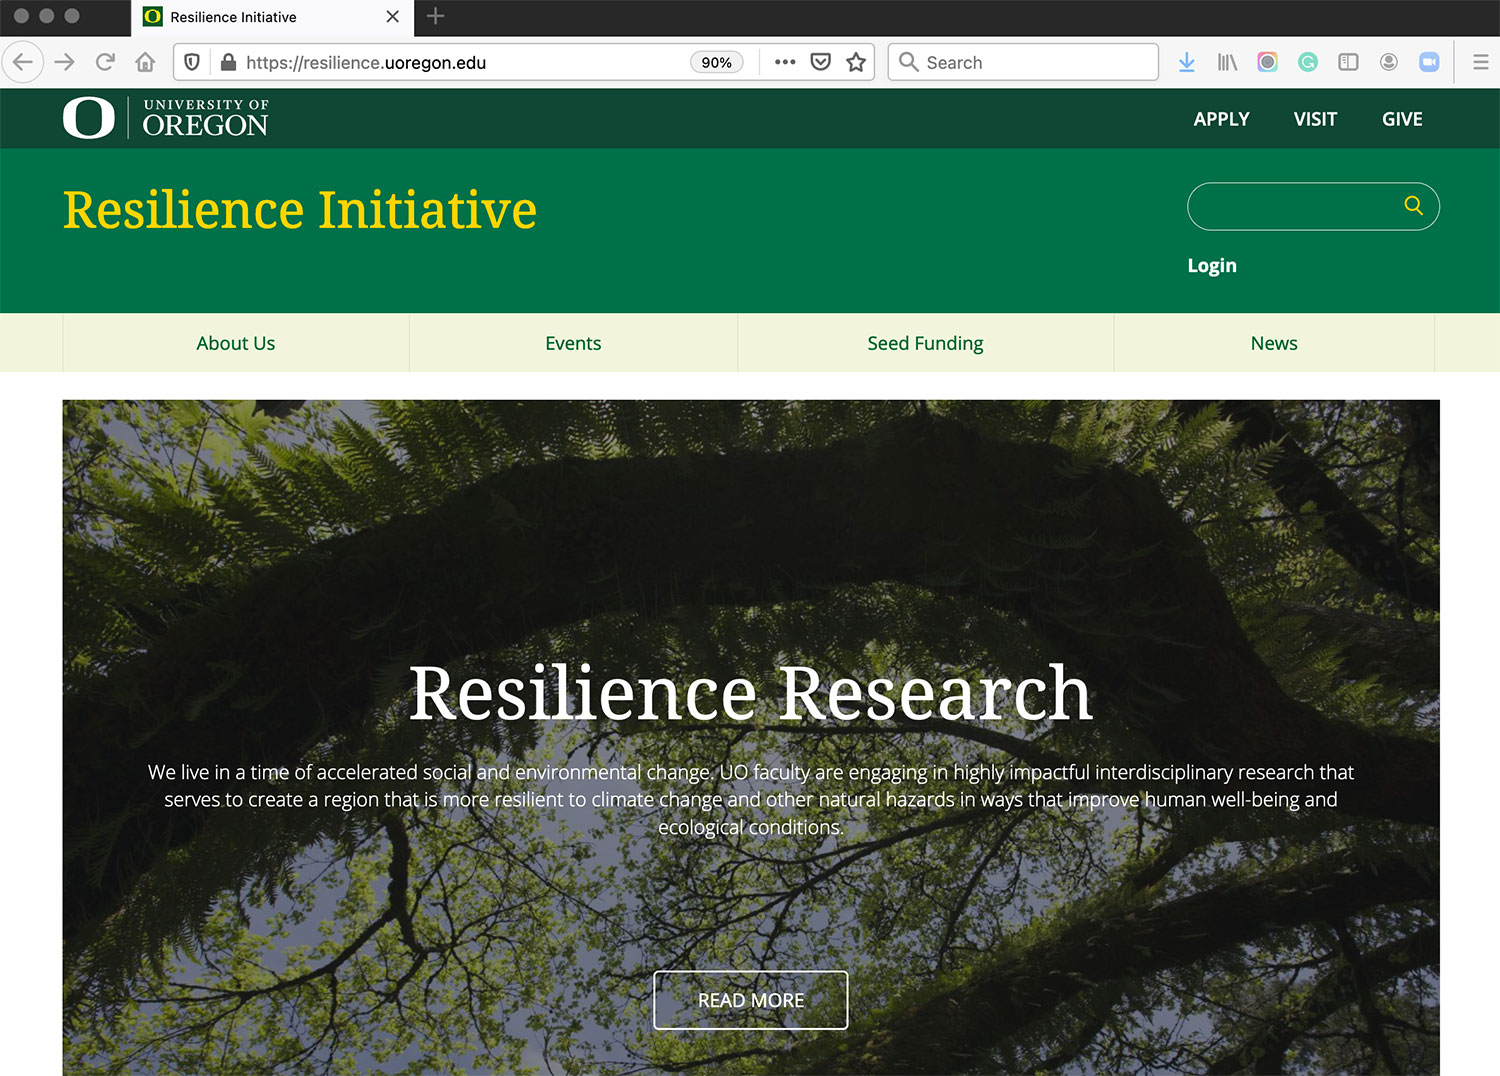The height and width of the screenshot is (1076, 1500).
Task: Click the Resilience Initiative site title
Action: 300,210
